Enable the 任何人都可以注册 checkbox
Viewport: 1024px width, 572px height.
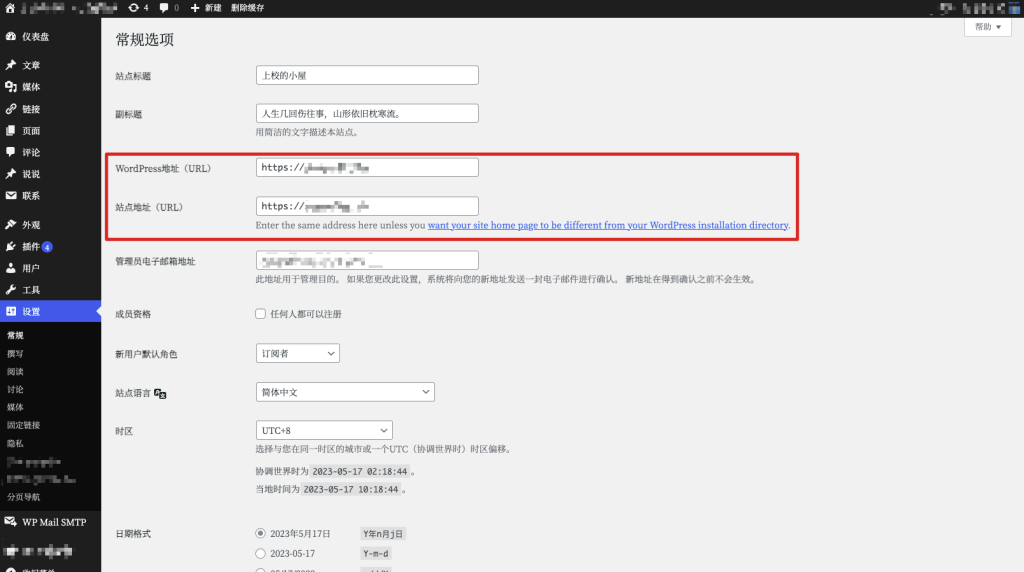coord(261,314)
